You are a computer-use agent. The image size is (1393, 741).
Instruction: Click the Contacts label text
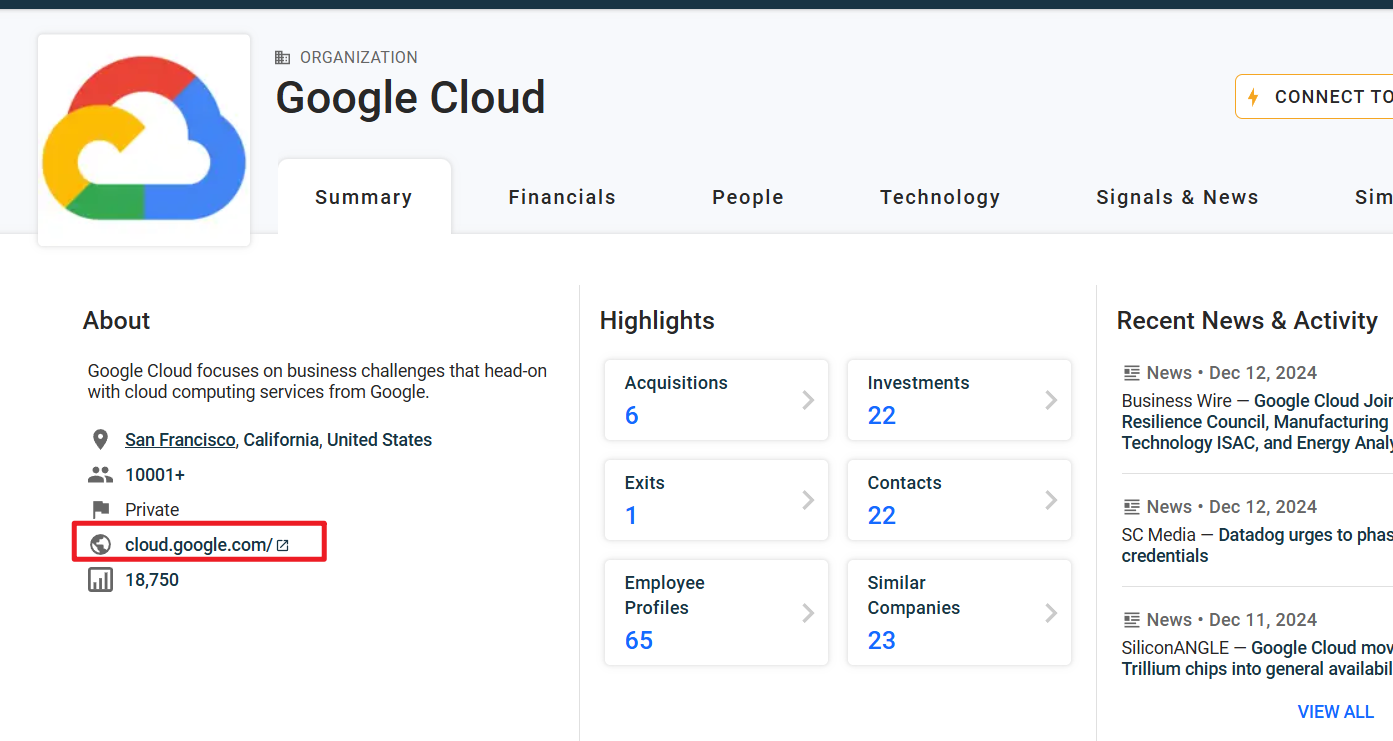click(x=905, y=483)
